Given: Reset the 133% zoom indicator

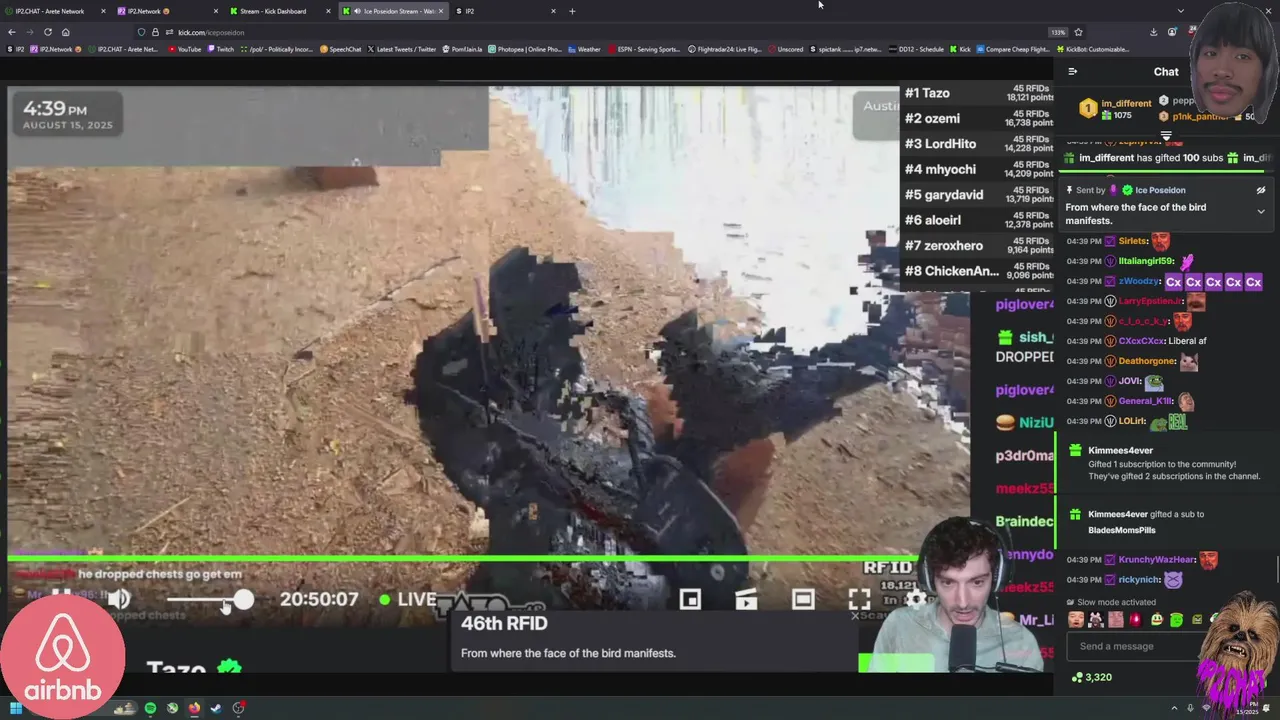Looking at the screenshot, I should pos(1058,32).
